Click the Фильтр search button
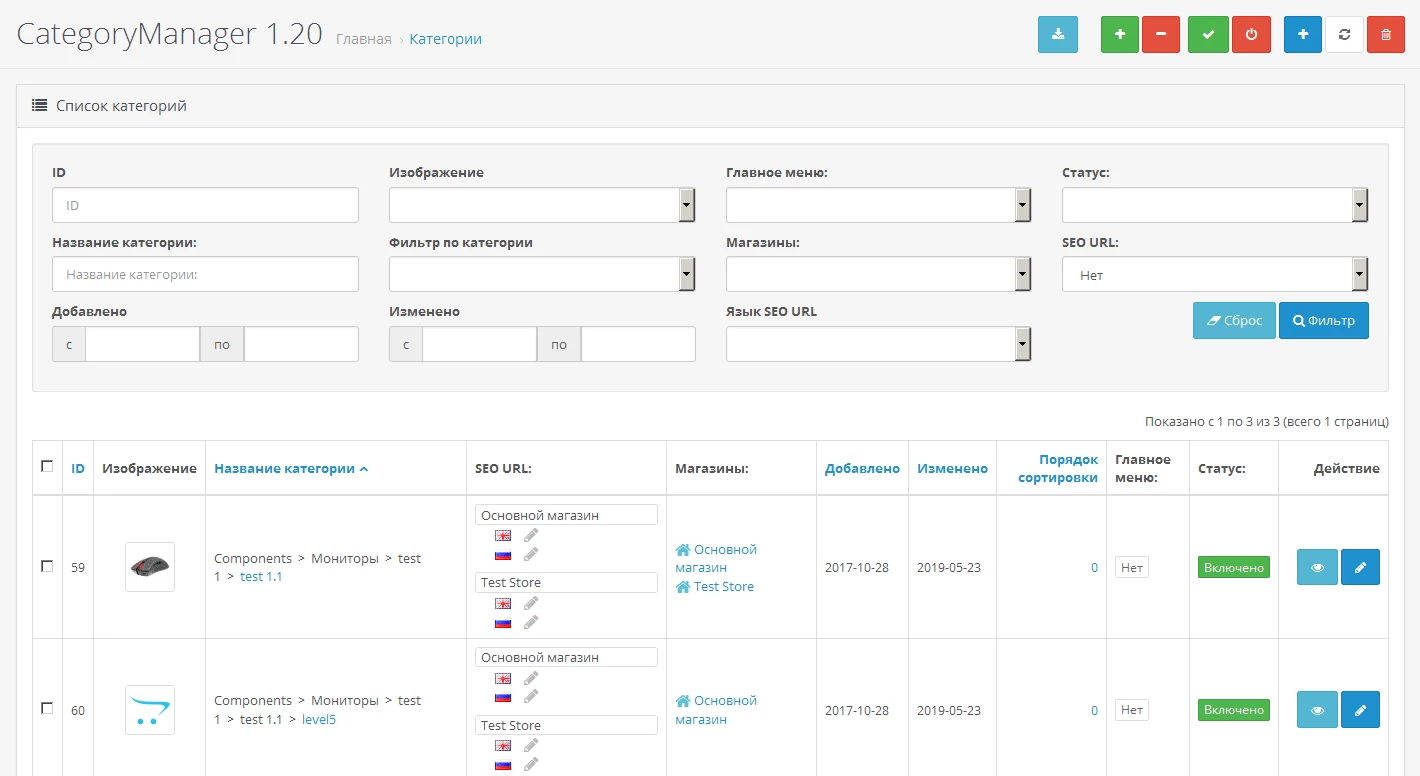The width and height of the screenshot is (1420, 776). point(1324,321)
